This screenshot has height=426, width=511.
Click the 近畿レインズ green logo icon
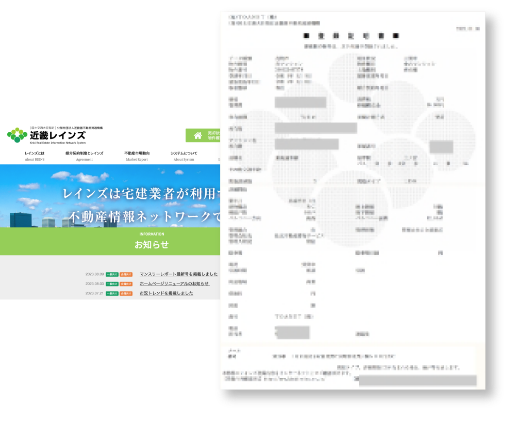17,135
